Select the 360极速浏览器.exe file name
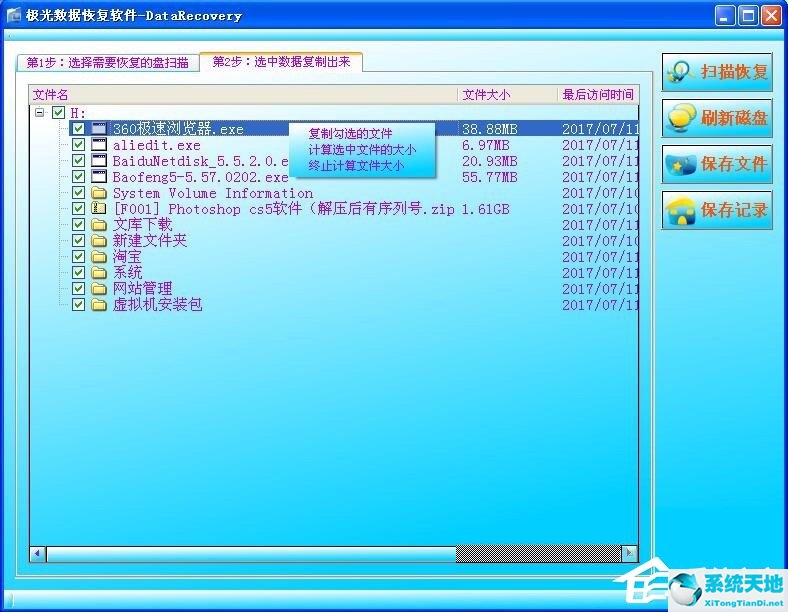The height and width of the screenshot is (612, 788). pyautogui.click(x=178, y=129)
